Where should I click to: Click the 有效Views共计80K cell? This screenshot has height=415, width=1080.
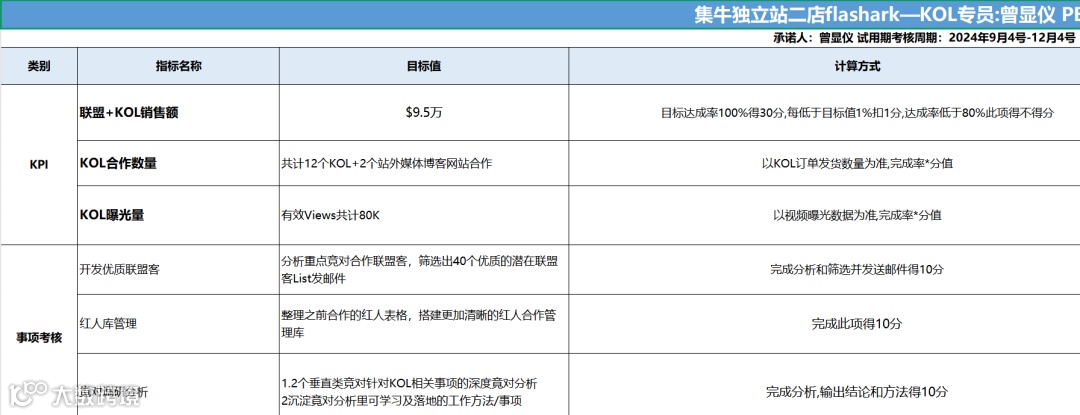[424, 215]
